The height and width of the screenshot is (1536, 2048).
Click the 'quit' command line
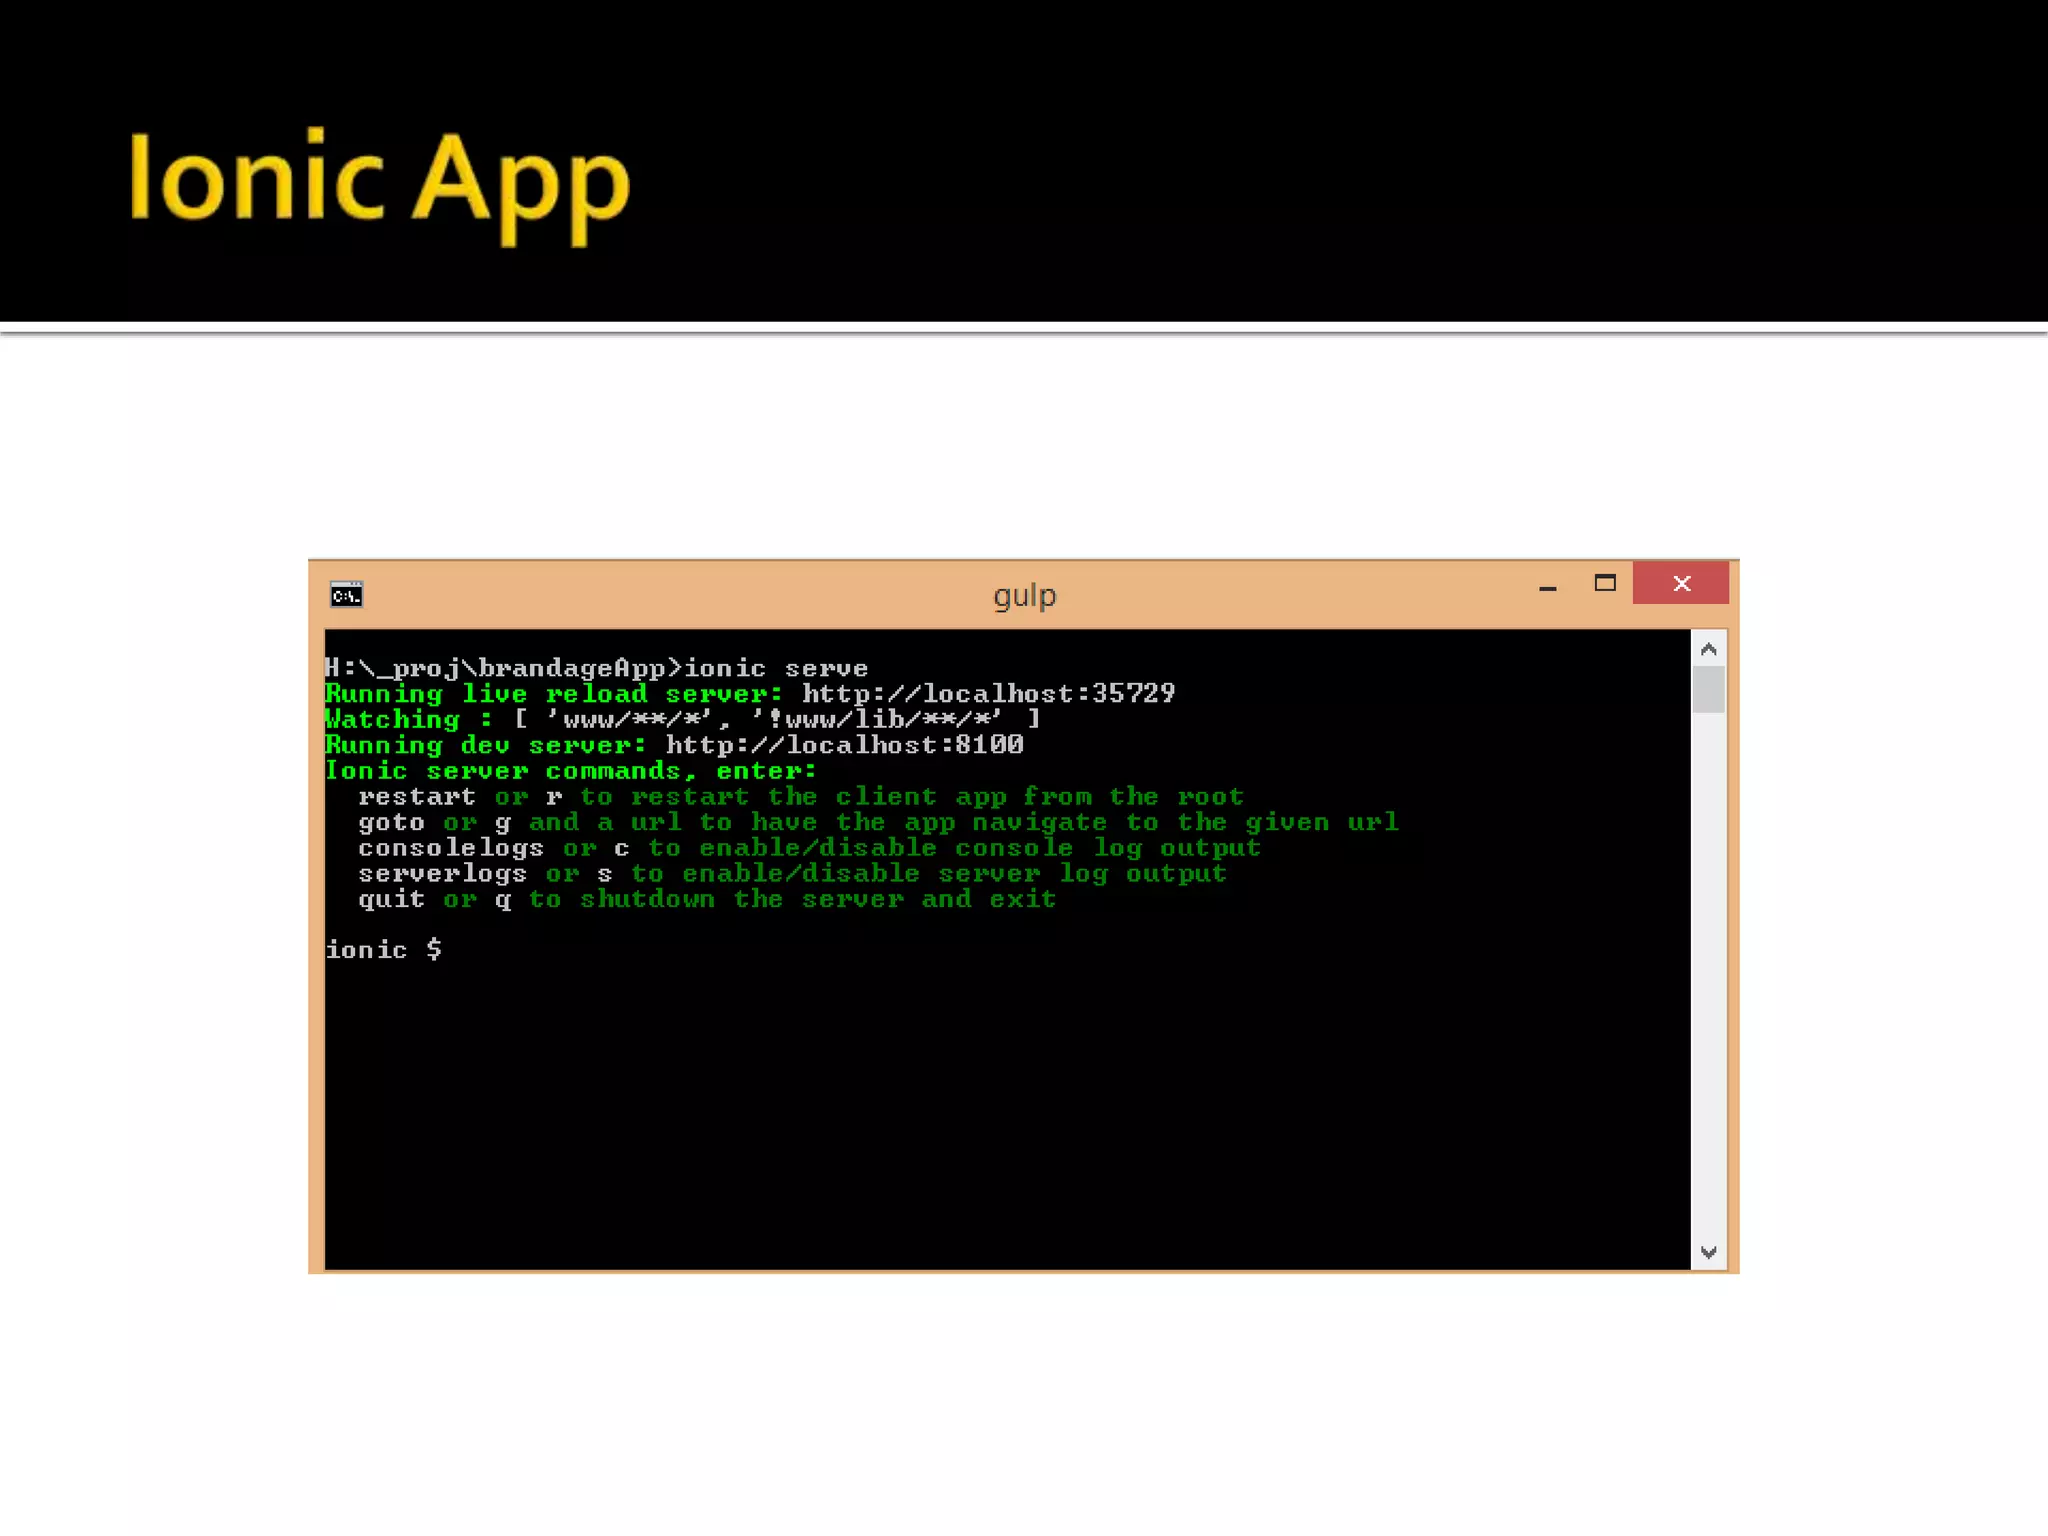coord(707,899)
